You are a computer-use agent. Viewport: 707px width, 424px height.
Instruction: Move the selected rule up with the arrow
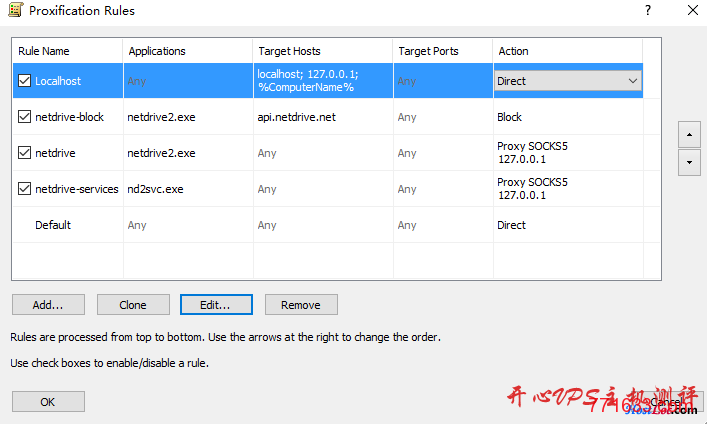pyautogui.click(x=688, y=134)
